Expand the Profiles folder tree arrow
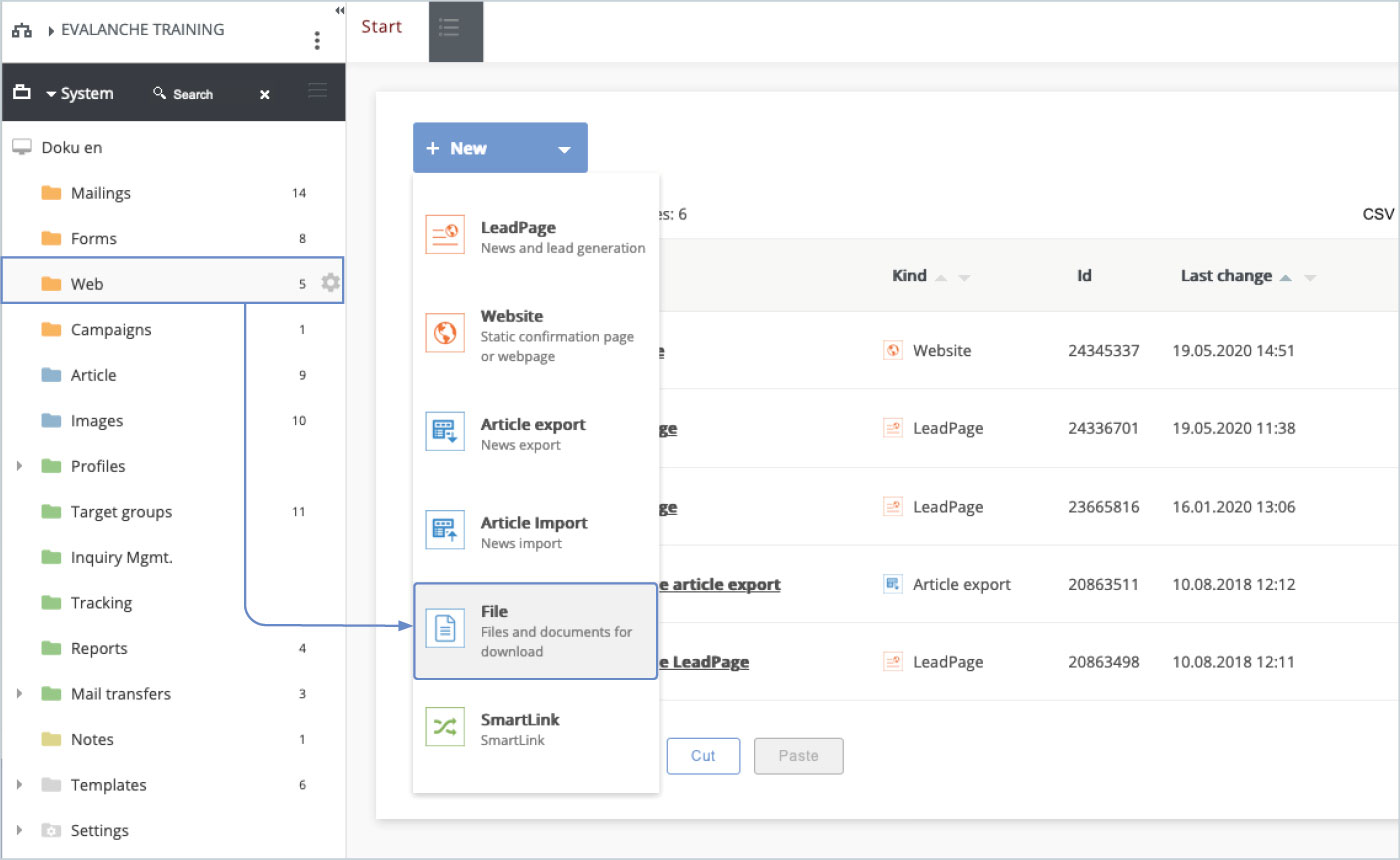 20,466
